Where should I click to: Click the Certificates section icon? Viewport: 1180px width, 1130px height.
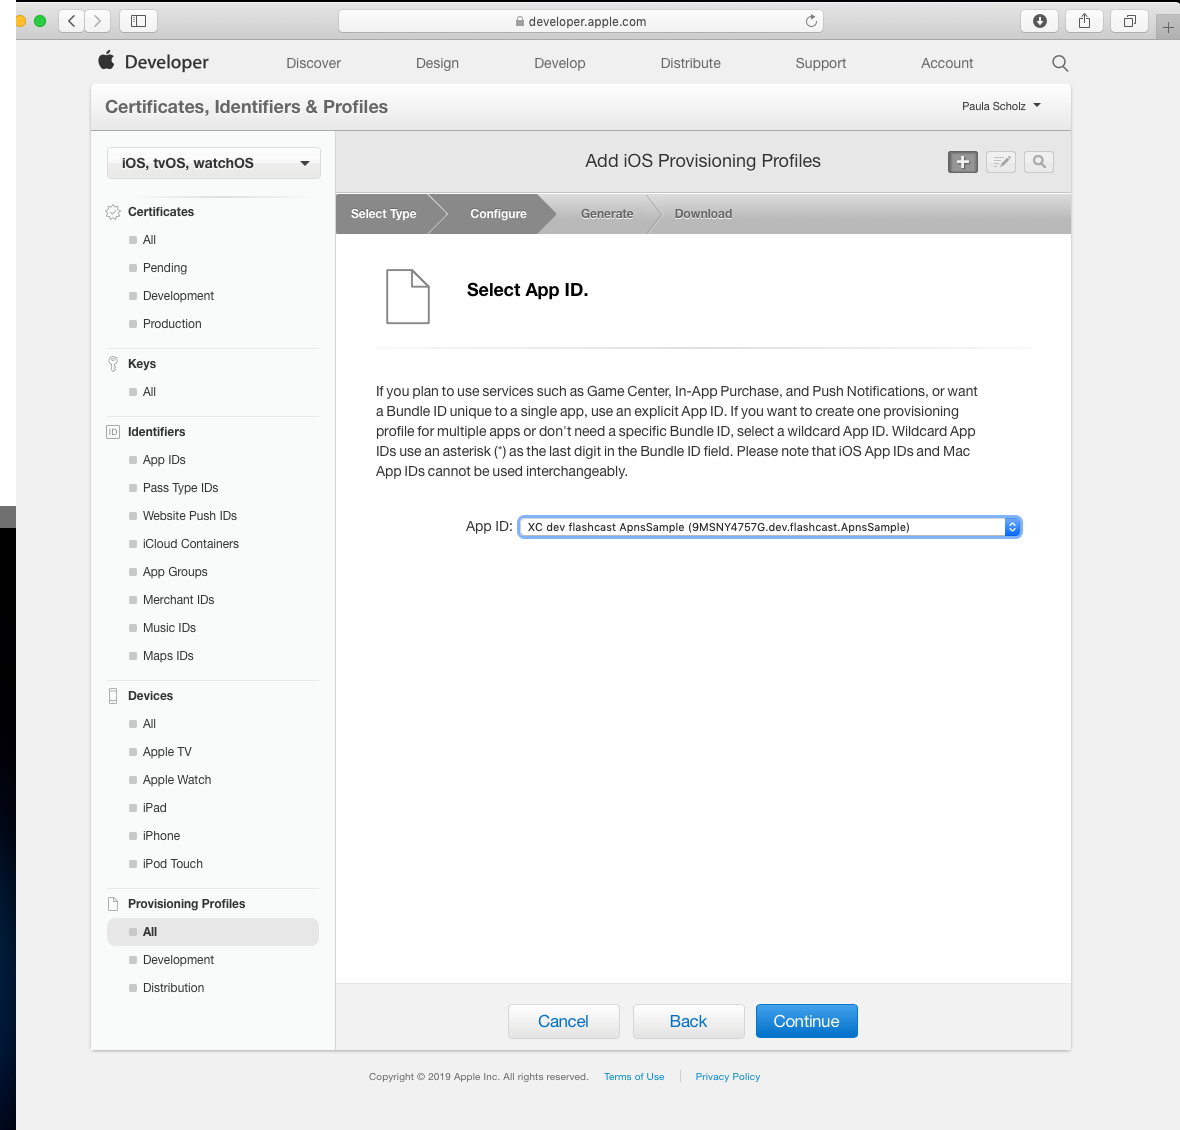click(113, 212)
